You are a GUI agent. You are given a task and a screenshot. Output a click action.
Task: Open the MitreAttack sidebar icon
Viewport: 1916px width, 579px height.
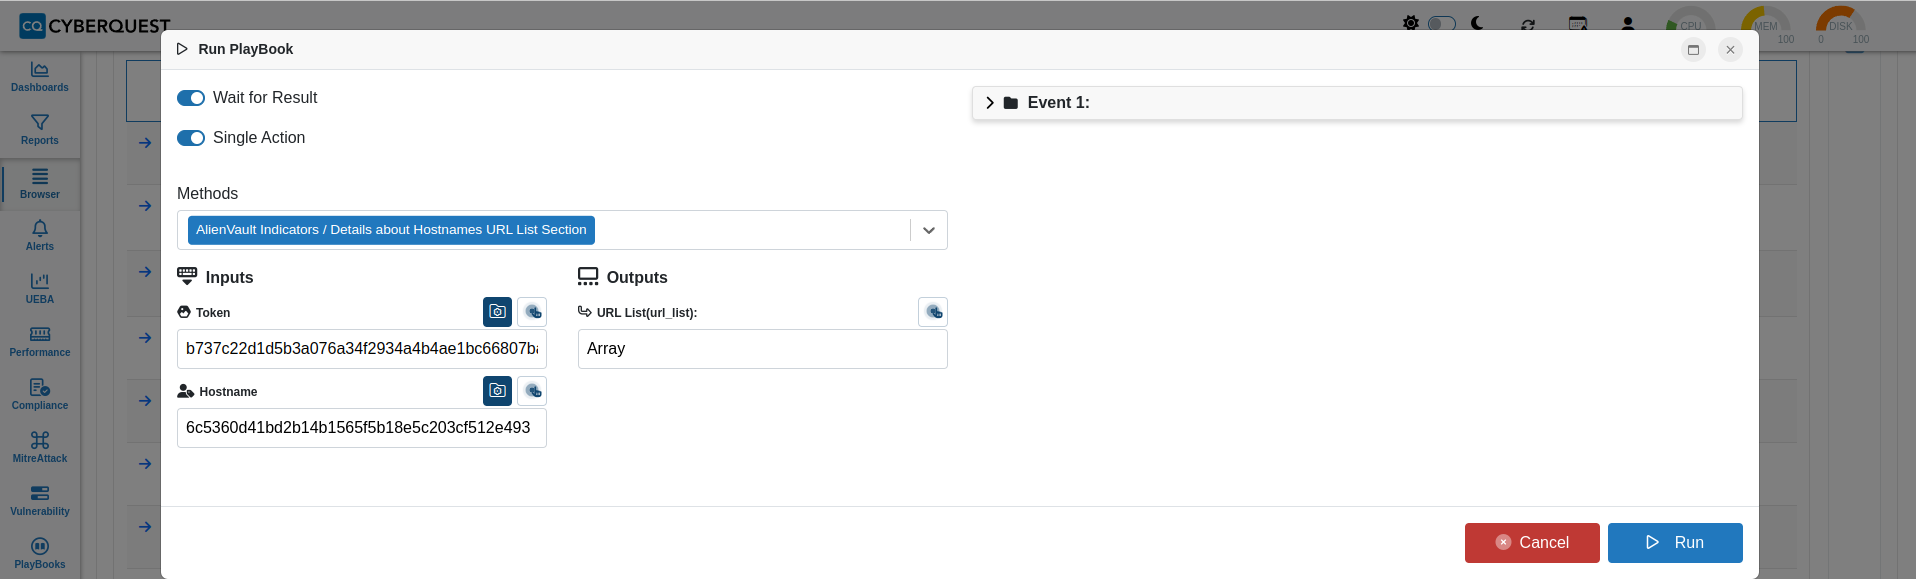(40, 446)
